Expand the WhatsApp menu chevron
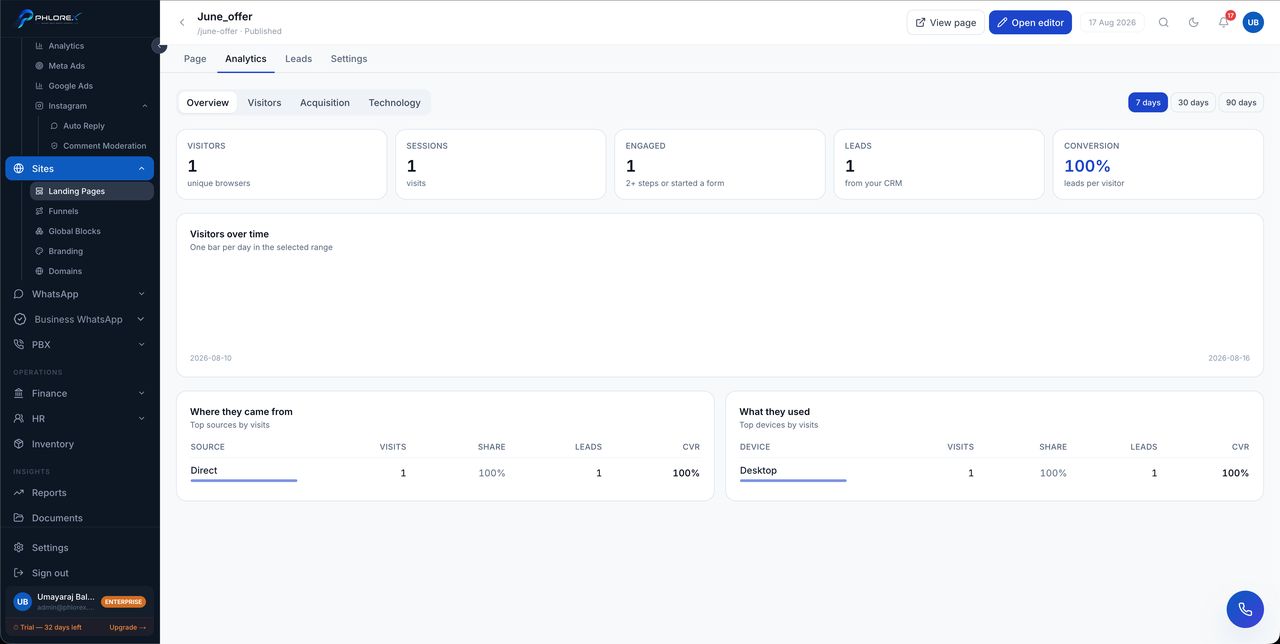1280x644 pixels. click(x=141, y=294)
